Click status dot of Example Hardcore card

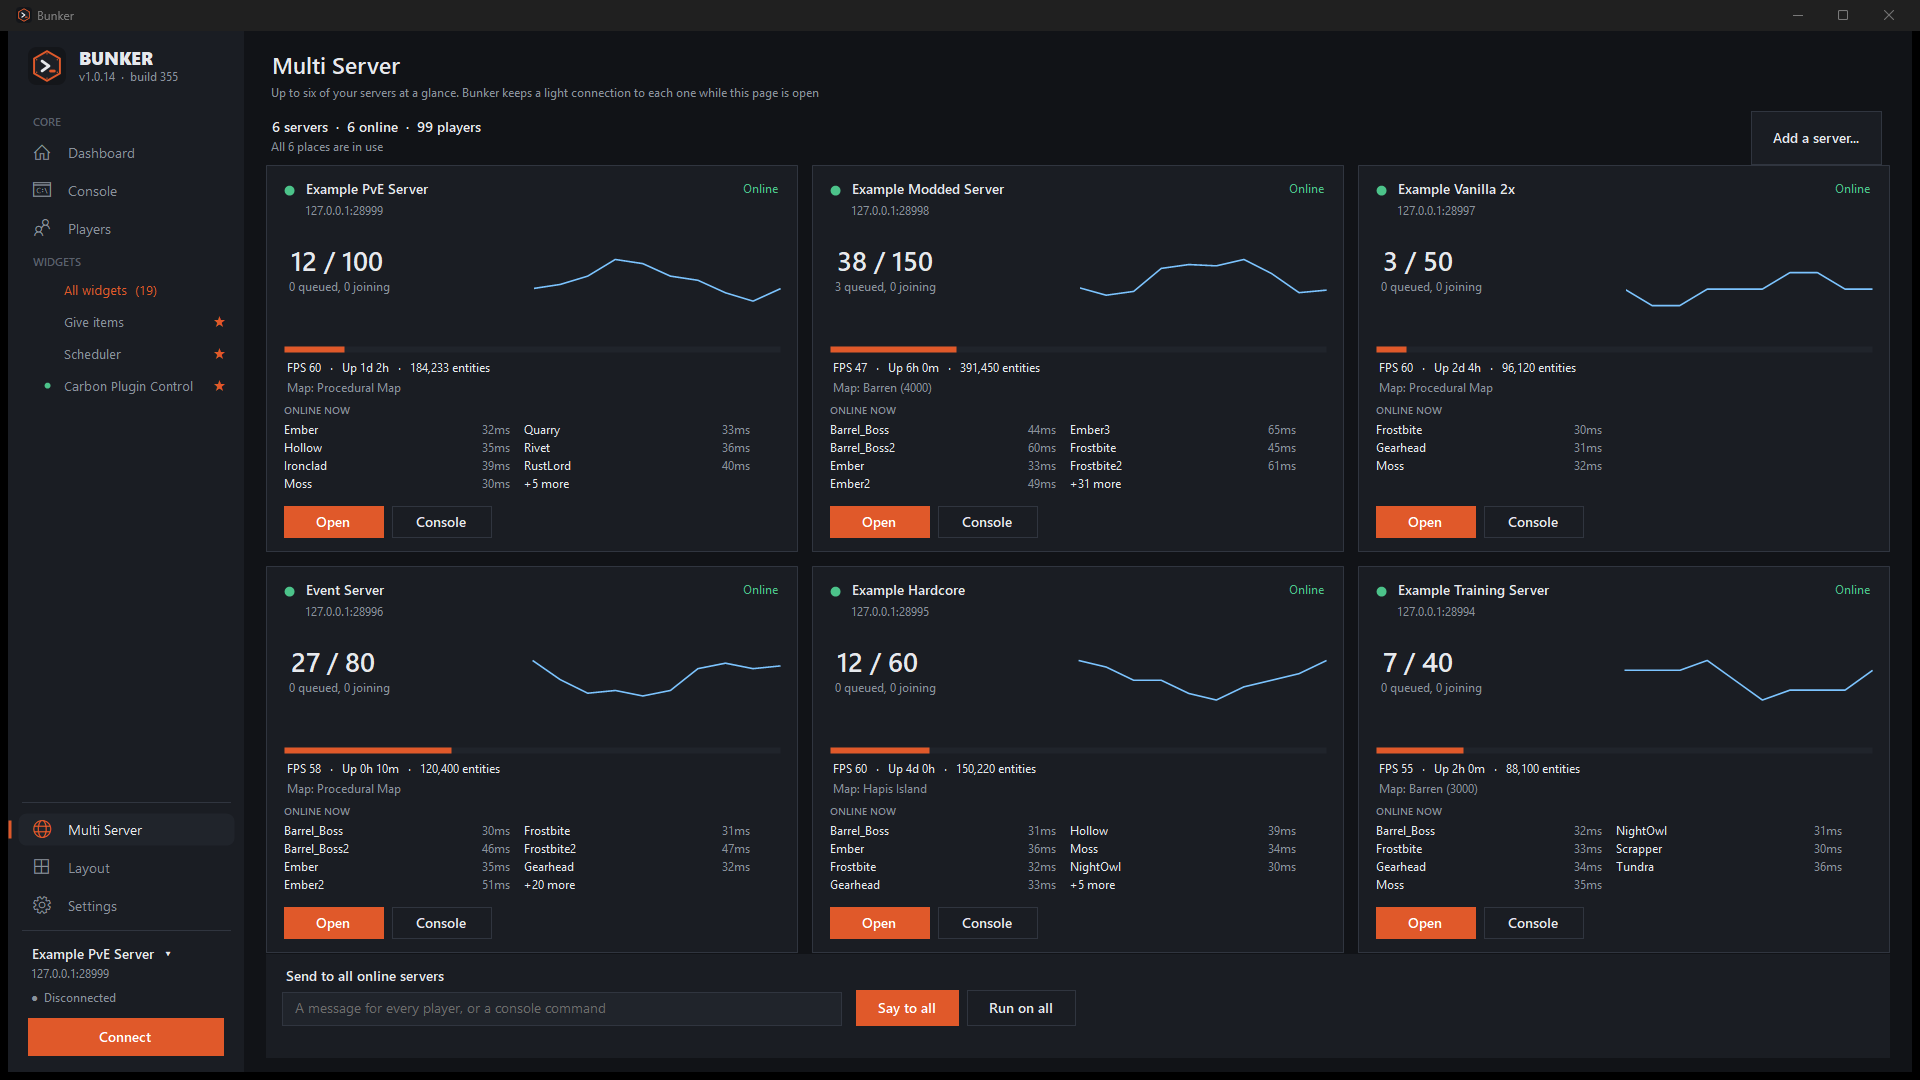coord(836,591)
